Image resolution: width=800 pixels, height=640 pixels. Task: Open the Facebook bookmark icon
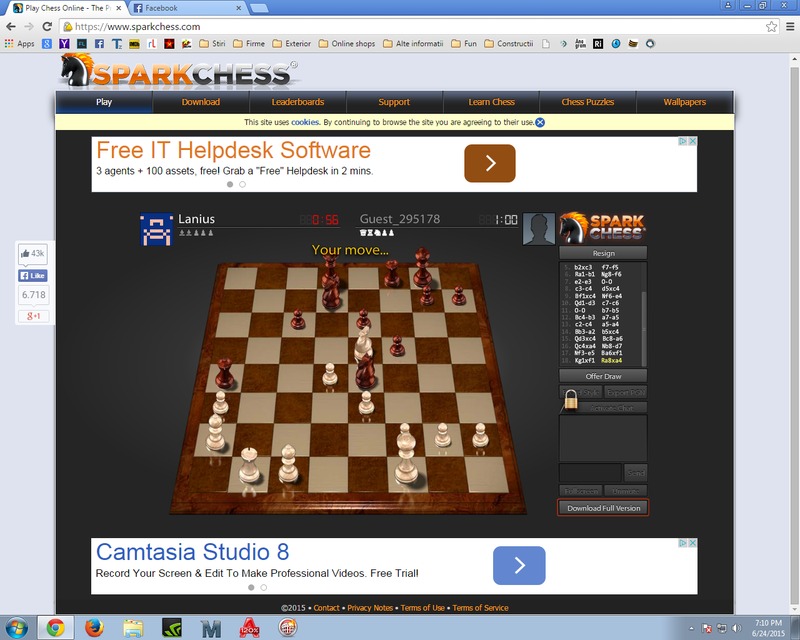(x=99, y=44)
